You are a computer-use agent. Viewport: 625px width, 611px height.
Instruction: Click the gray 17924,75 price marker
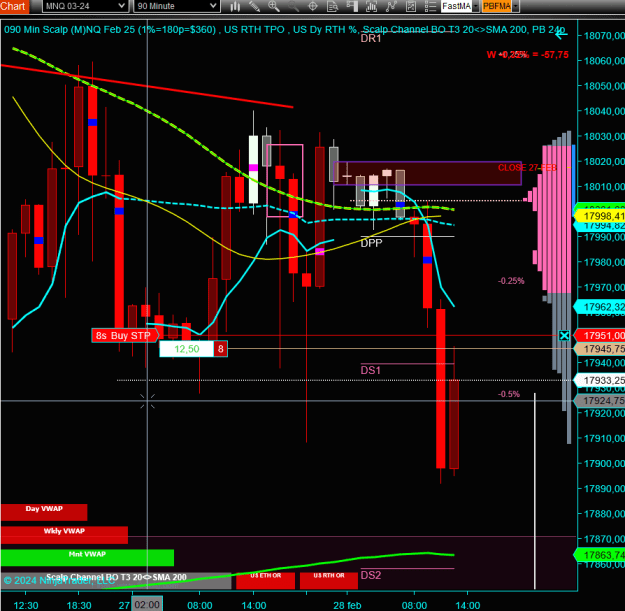[x=600, y=401]
